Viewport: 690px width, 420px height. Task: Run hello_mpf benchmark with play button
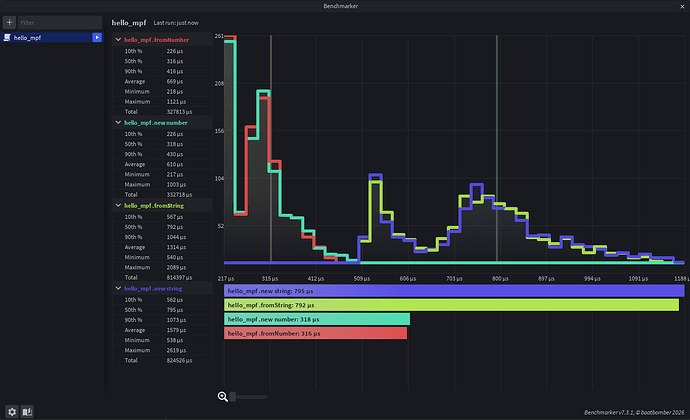click(x=97, y=38)
